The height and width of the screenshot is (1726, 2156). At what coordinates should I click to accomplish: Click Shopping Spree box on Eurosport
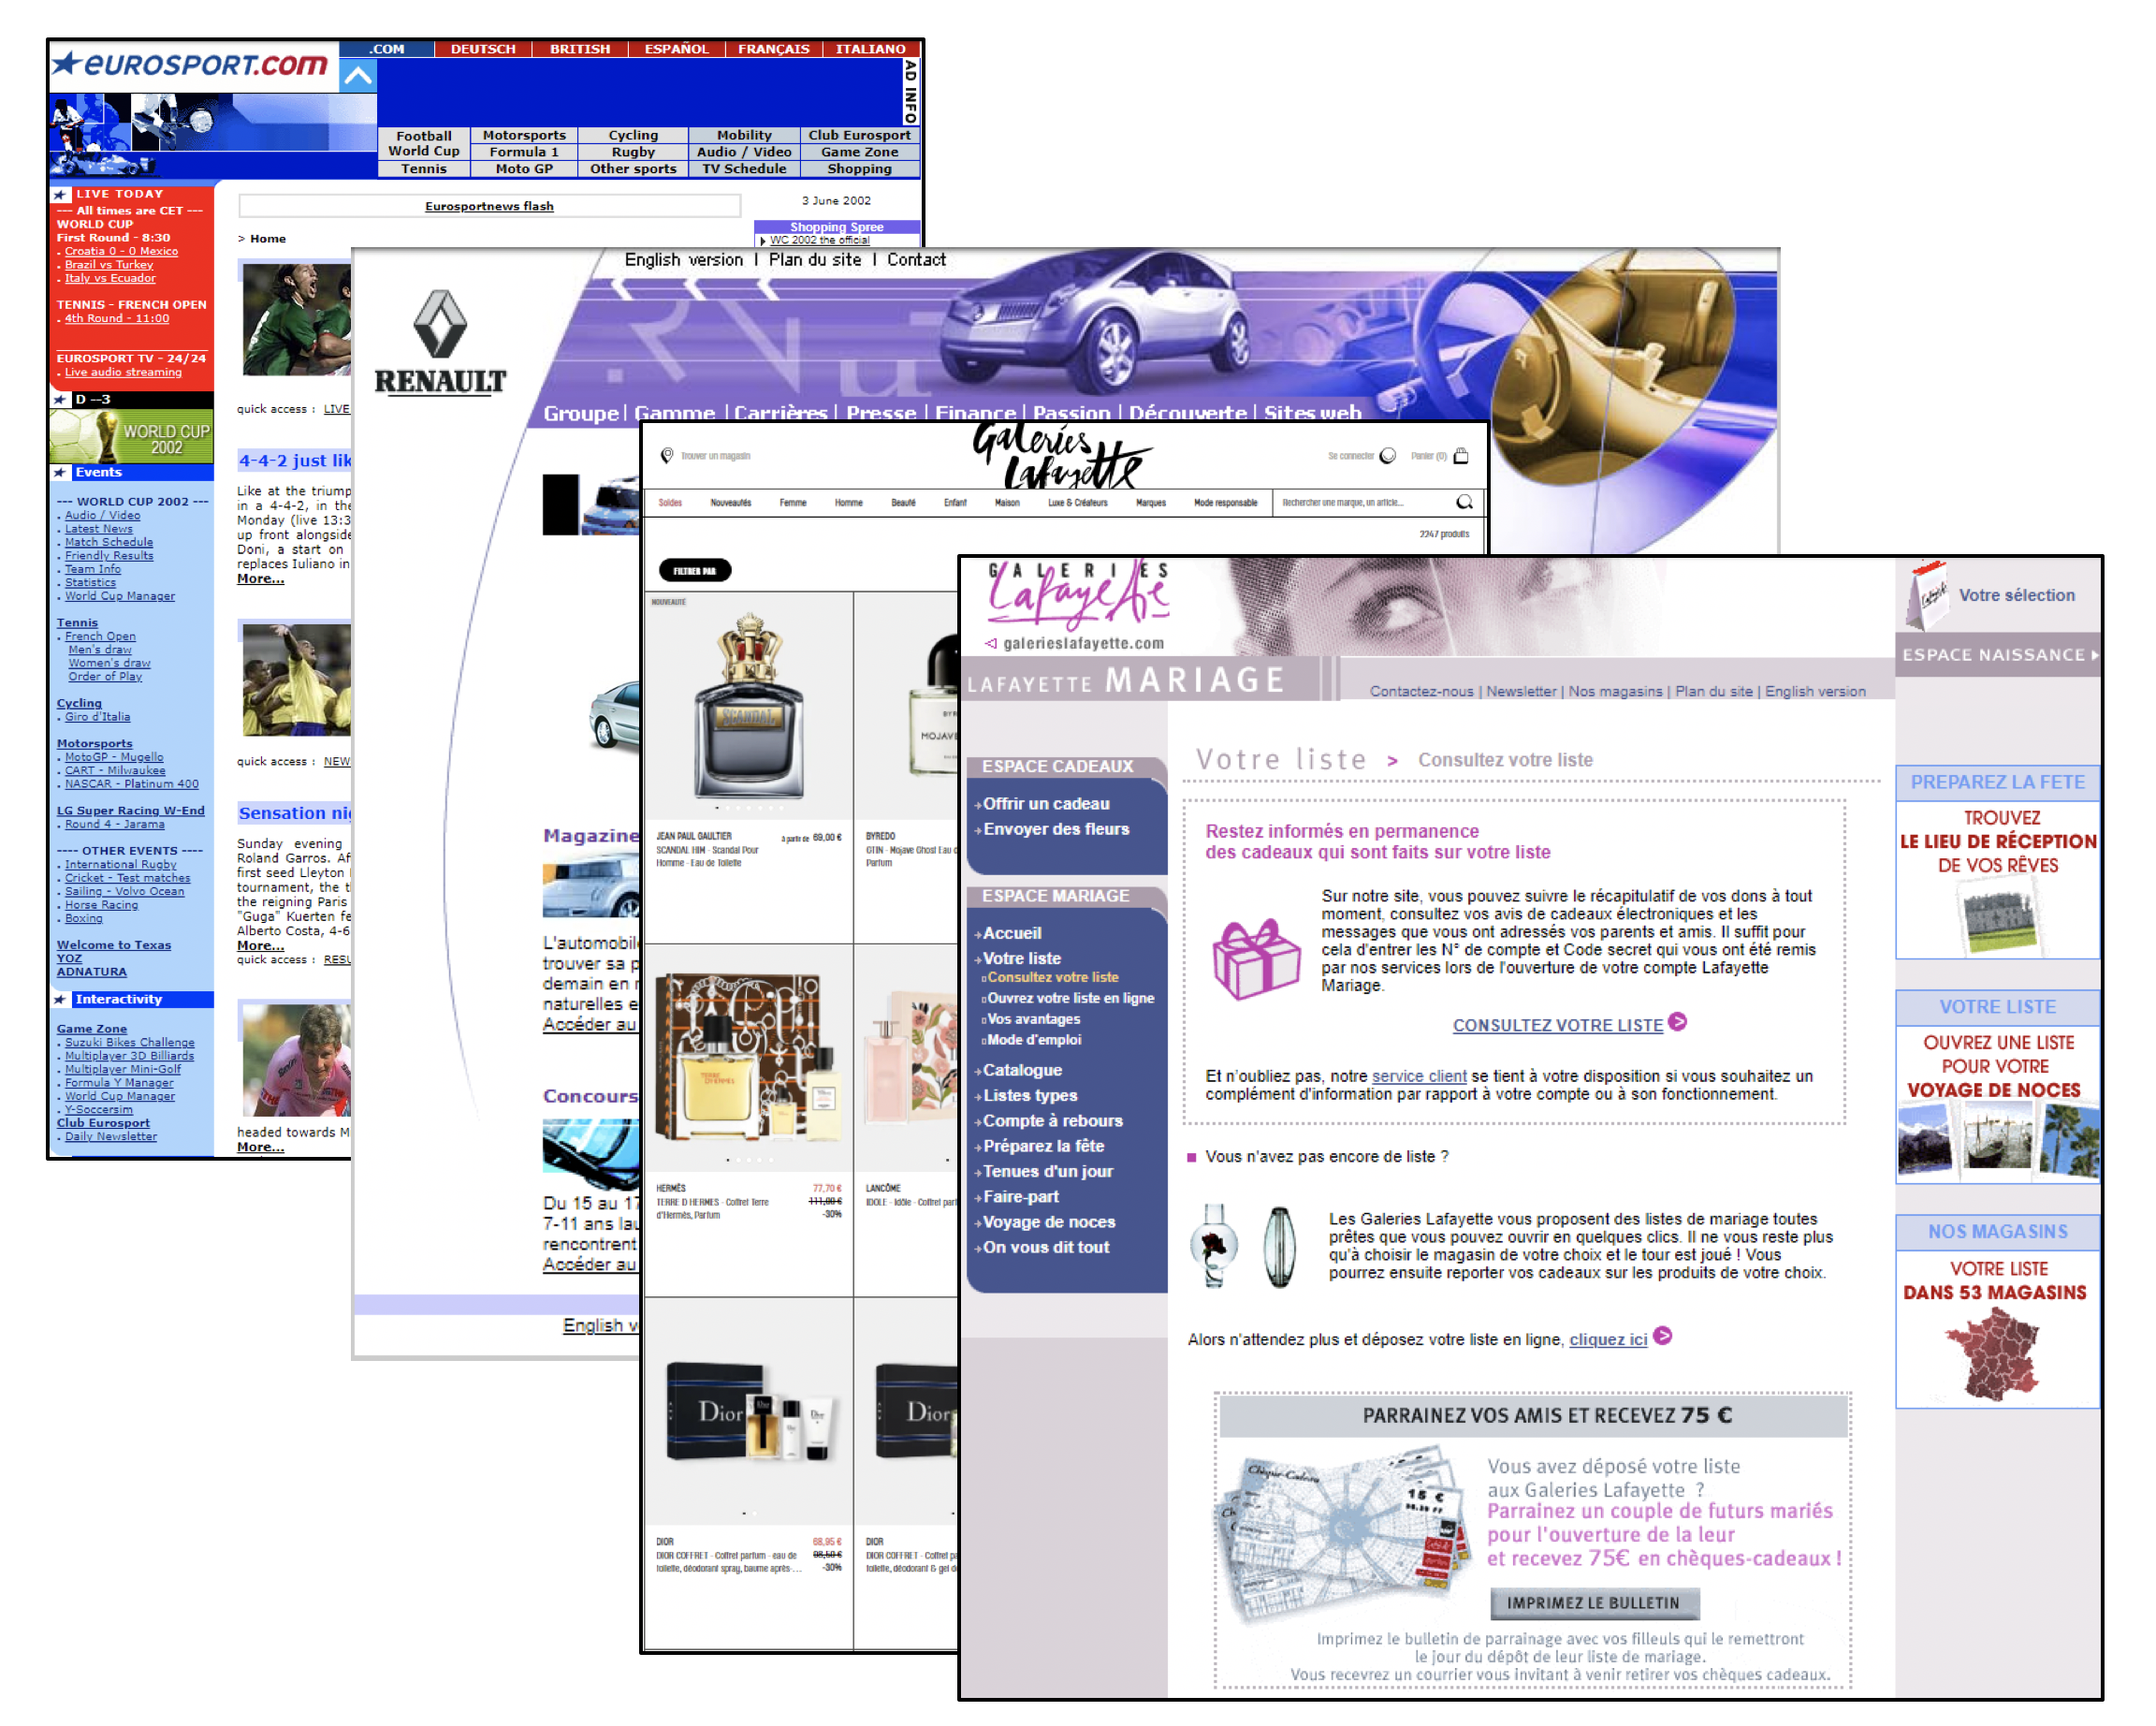(x=836, y=227)
